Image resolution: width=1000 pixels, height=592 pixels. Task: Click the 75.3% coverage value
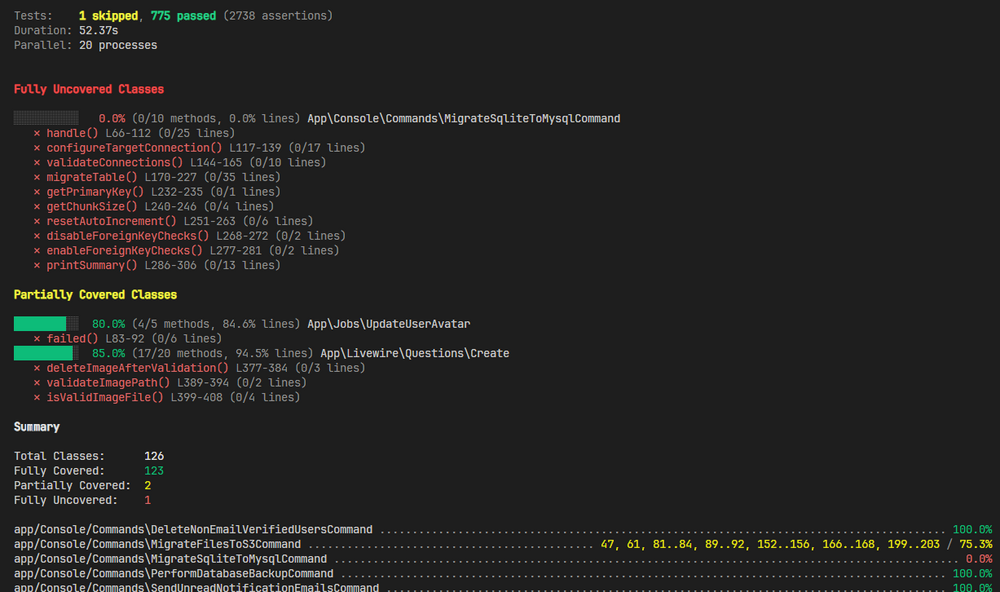tap(975, 544)
